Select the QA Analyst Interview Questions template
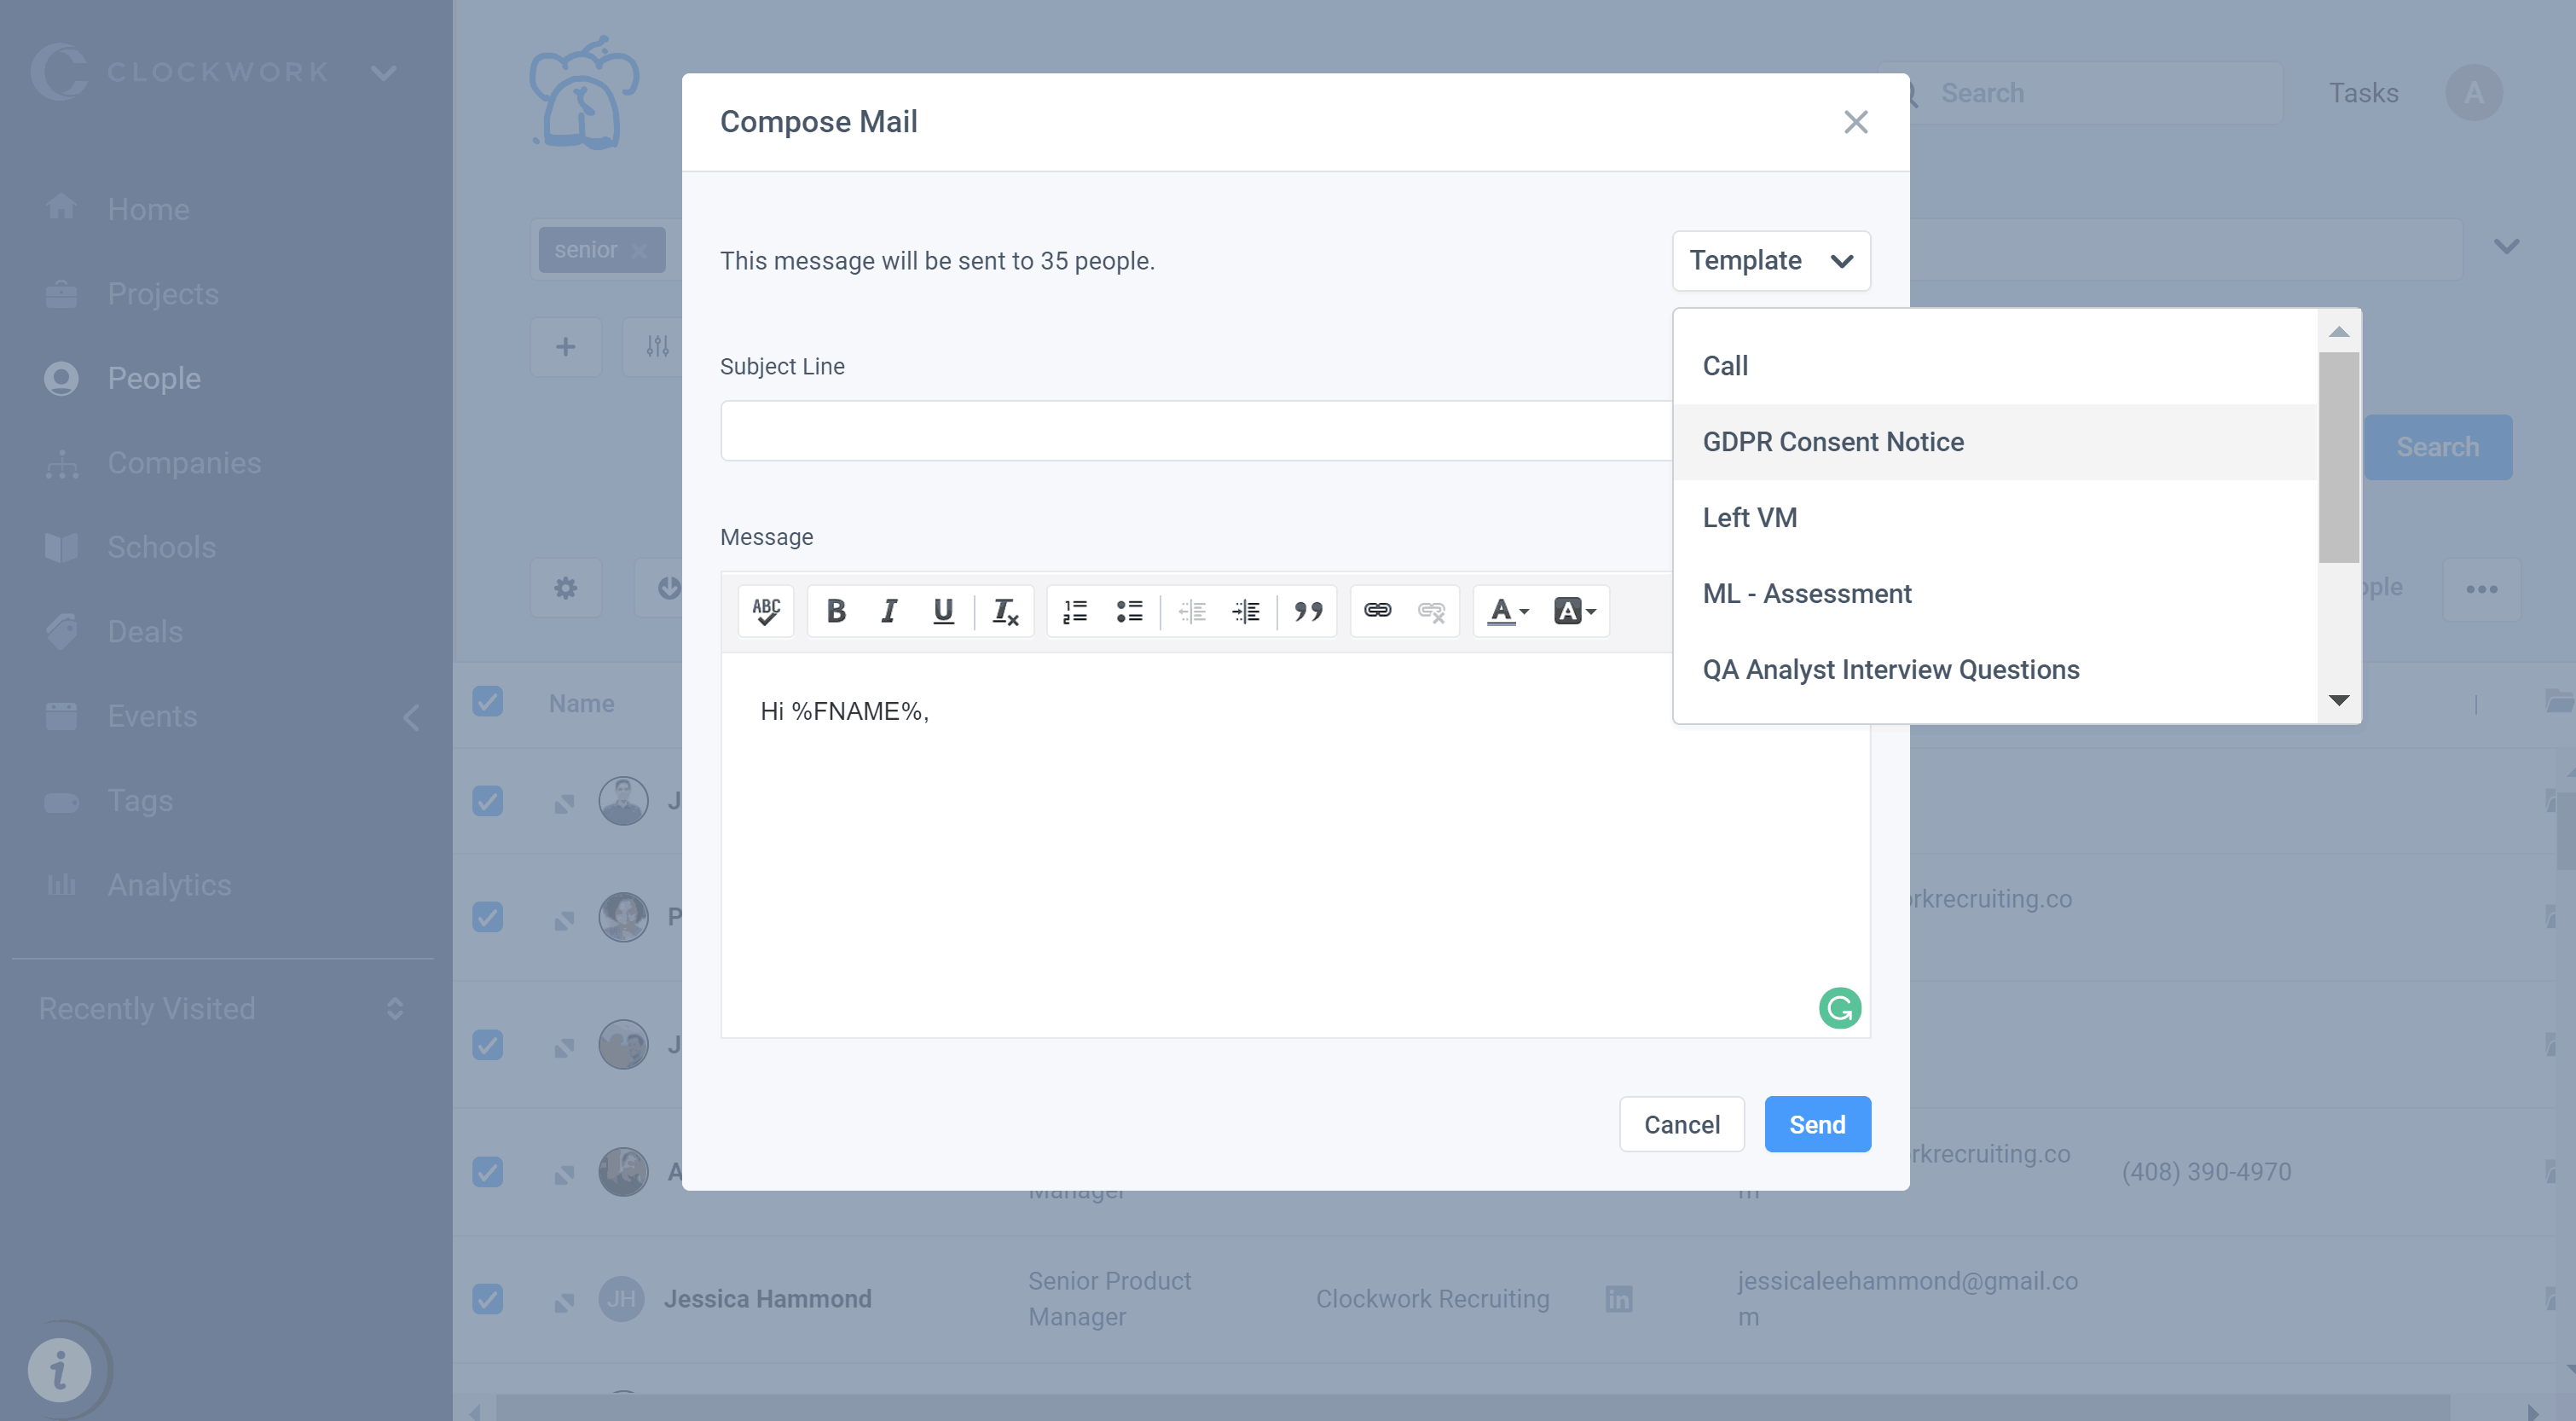 (1890, 669)
